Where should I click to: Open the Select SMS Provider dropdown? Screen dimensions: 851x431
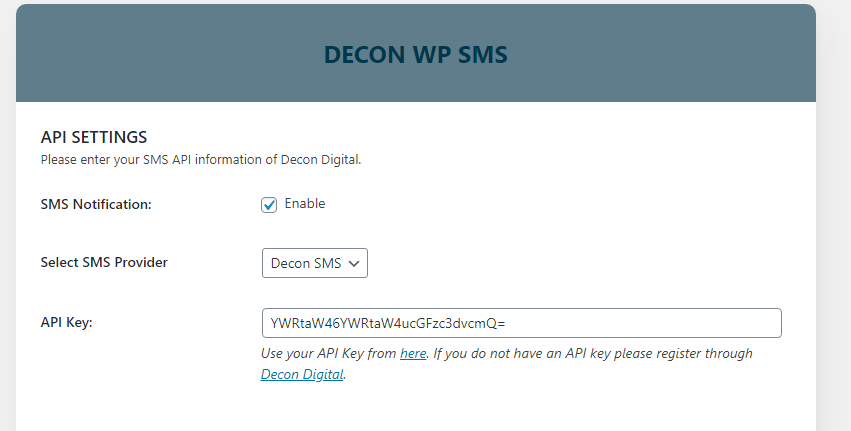tap(315, 263)
